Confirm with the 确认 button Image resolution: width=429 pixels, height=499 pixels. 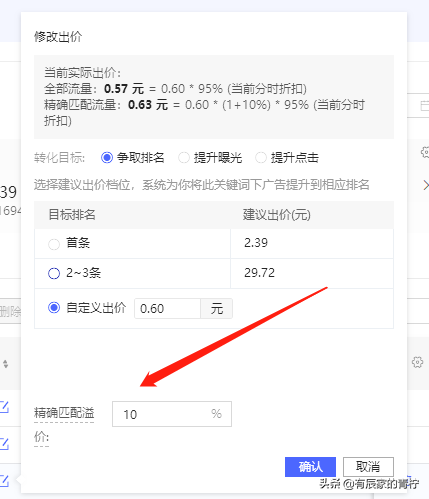310,467
